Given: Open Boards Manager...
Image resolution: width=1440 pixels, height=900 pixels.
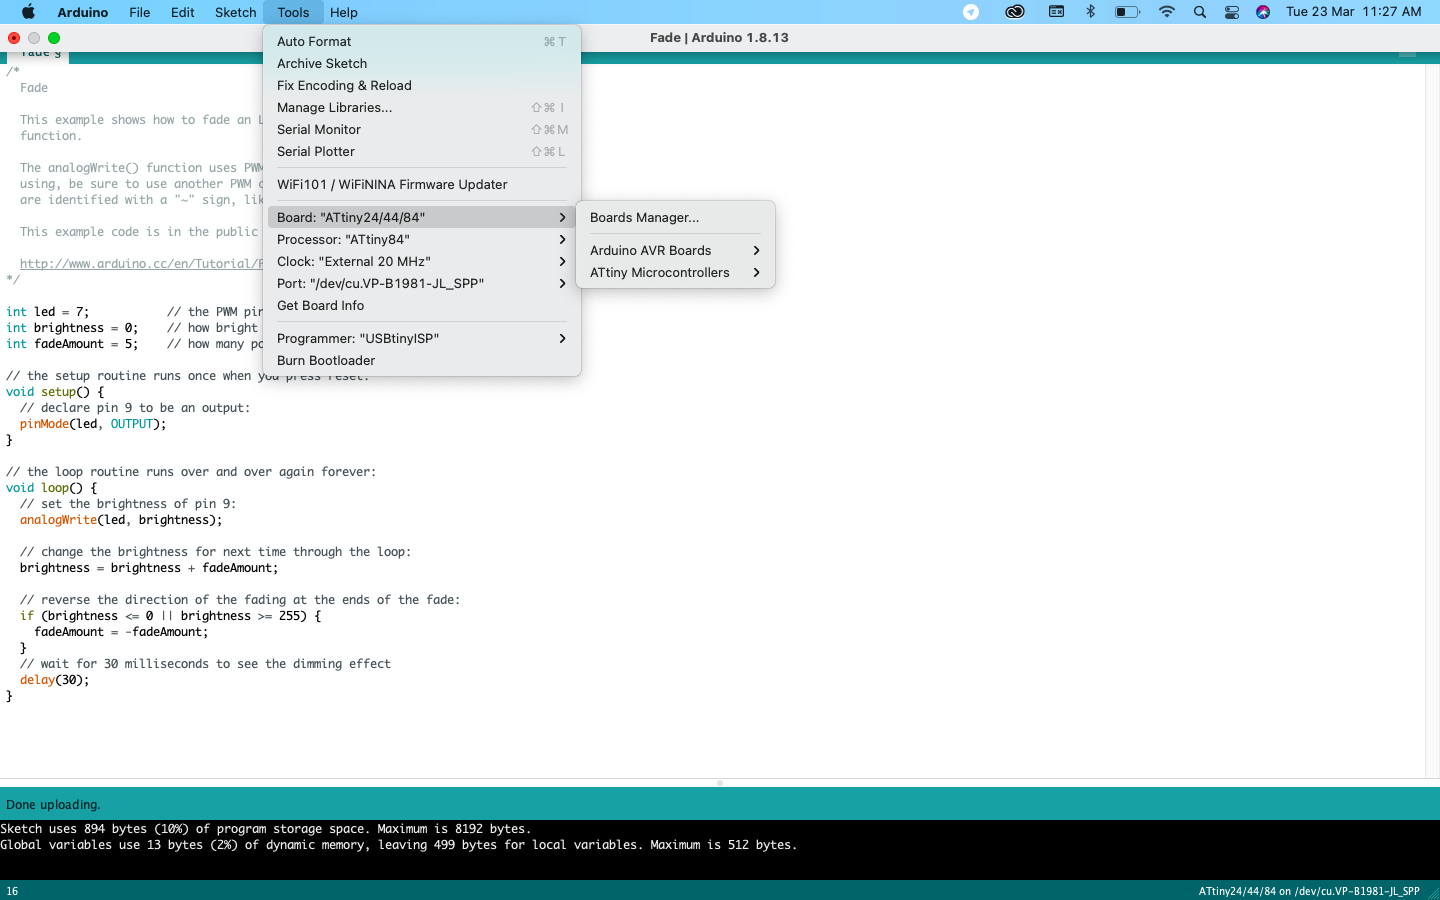Looking at the screenshot, I should click(675, 217).
